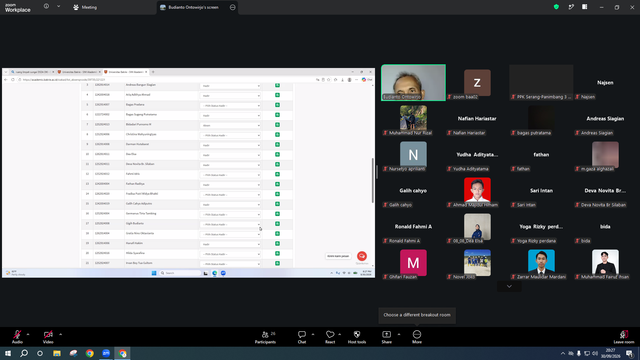Click Yoga Rizky perdana participant tile
The image size is (640, 360).
[541, 227]
